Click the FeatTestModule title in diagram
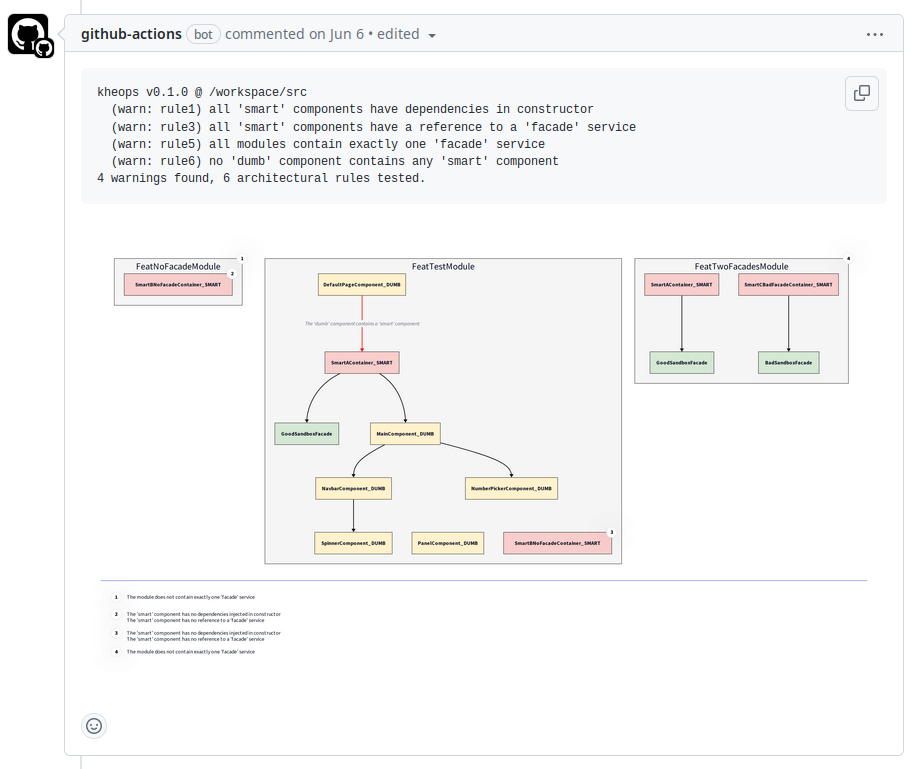Image resolution: width=914 pixels, height=769 pixels. coord(443,266)
